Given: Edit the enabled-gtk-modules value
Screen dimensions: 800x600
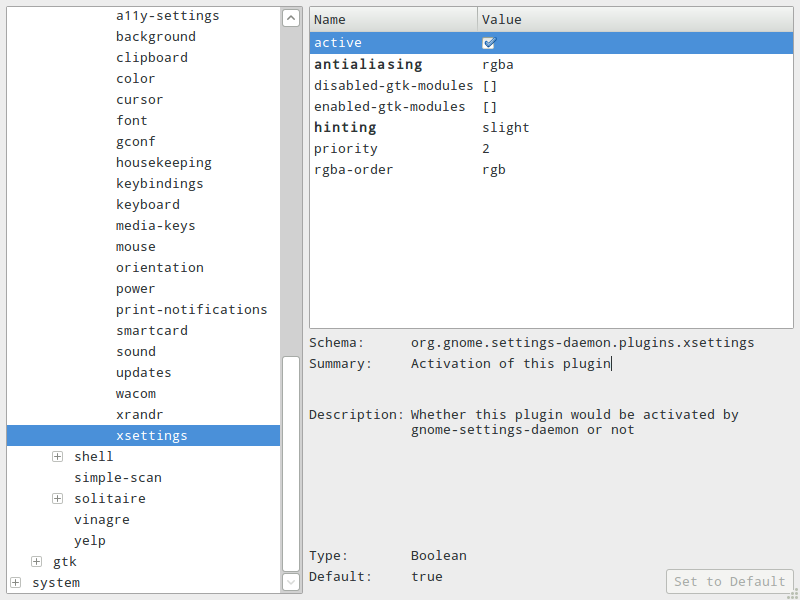Looking at the screenshot, I should (489, 107).
